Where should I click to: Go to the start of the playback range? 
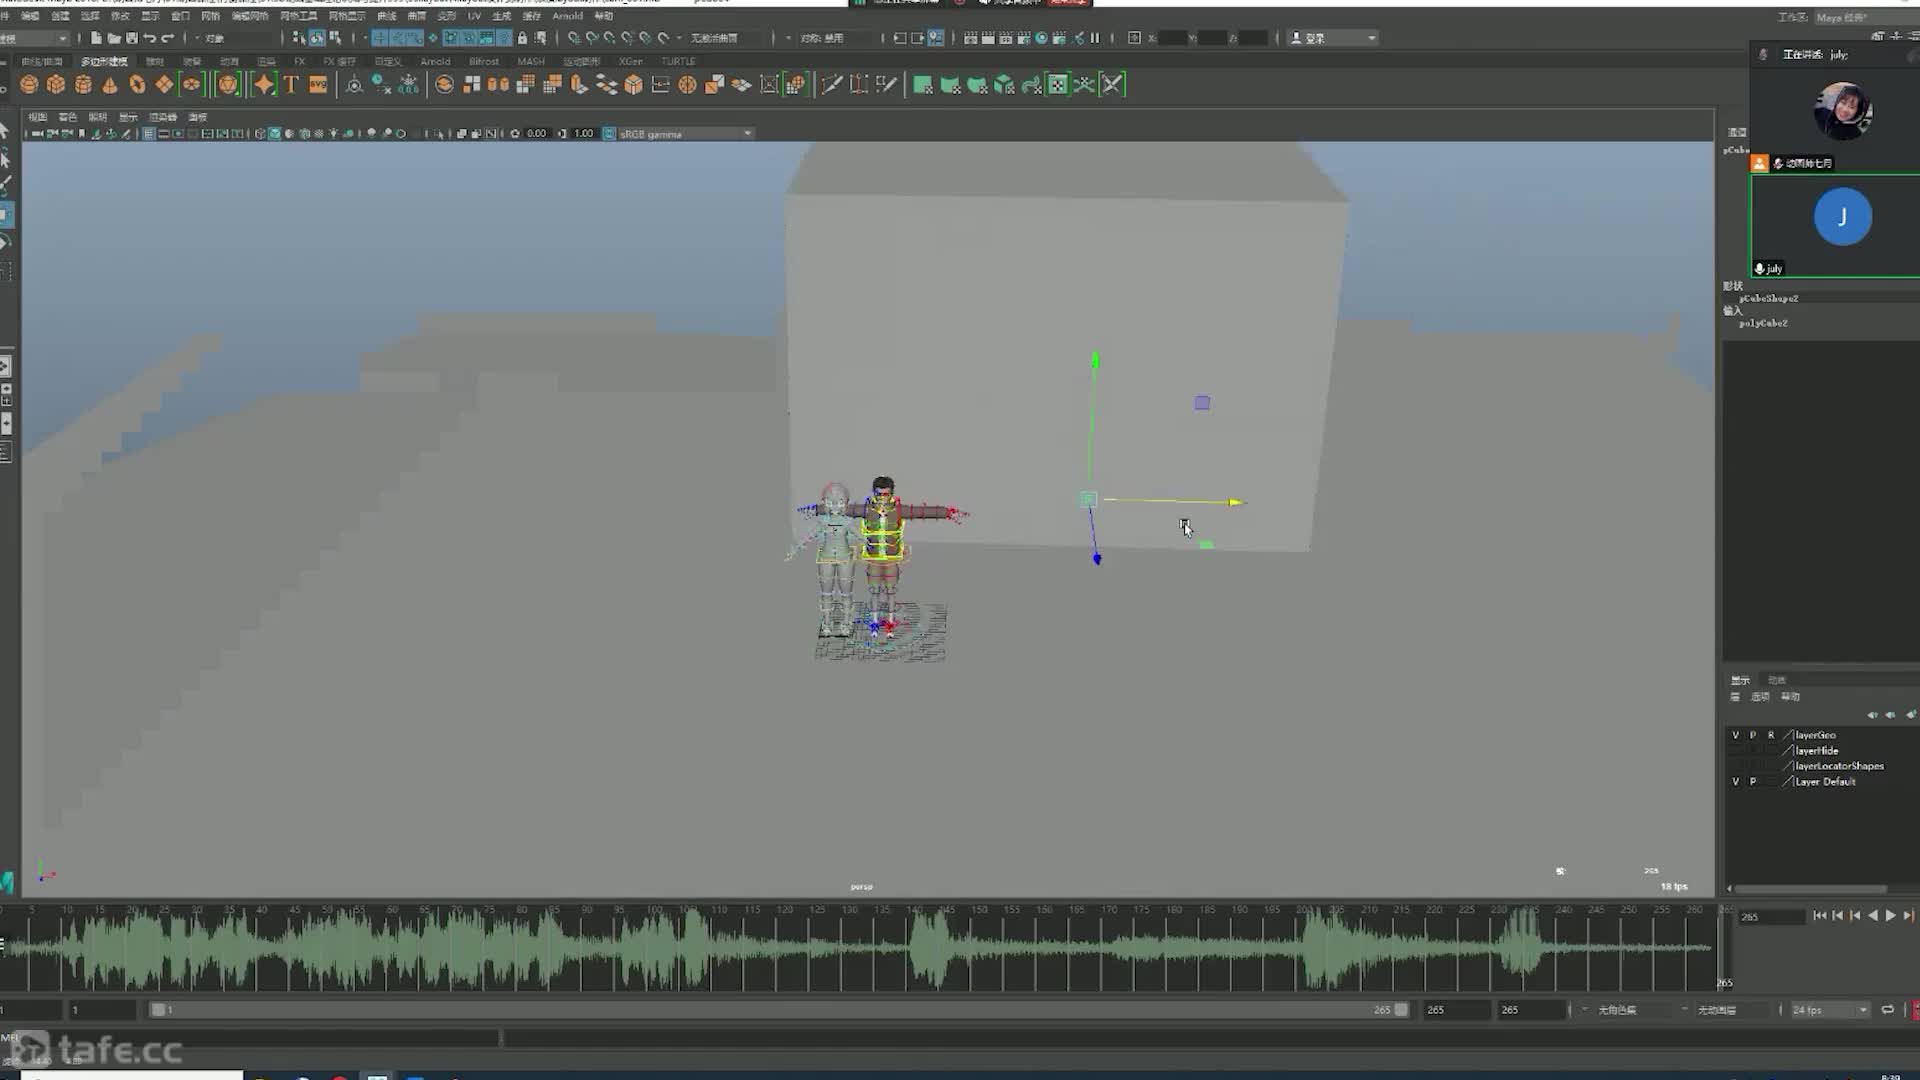pyautogui.click(x=1819, y=916)
